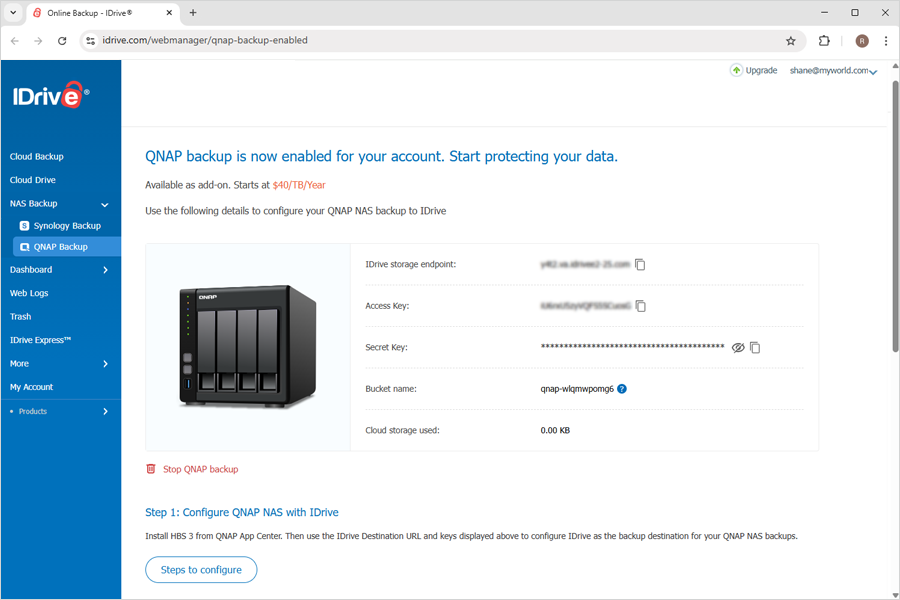This screenshot has height=600, width=900.
Task: Click the page vertical scrollbar
Action: [x=895, y=215]
